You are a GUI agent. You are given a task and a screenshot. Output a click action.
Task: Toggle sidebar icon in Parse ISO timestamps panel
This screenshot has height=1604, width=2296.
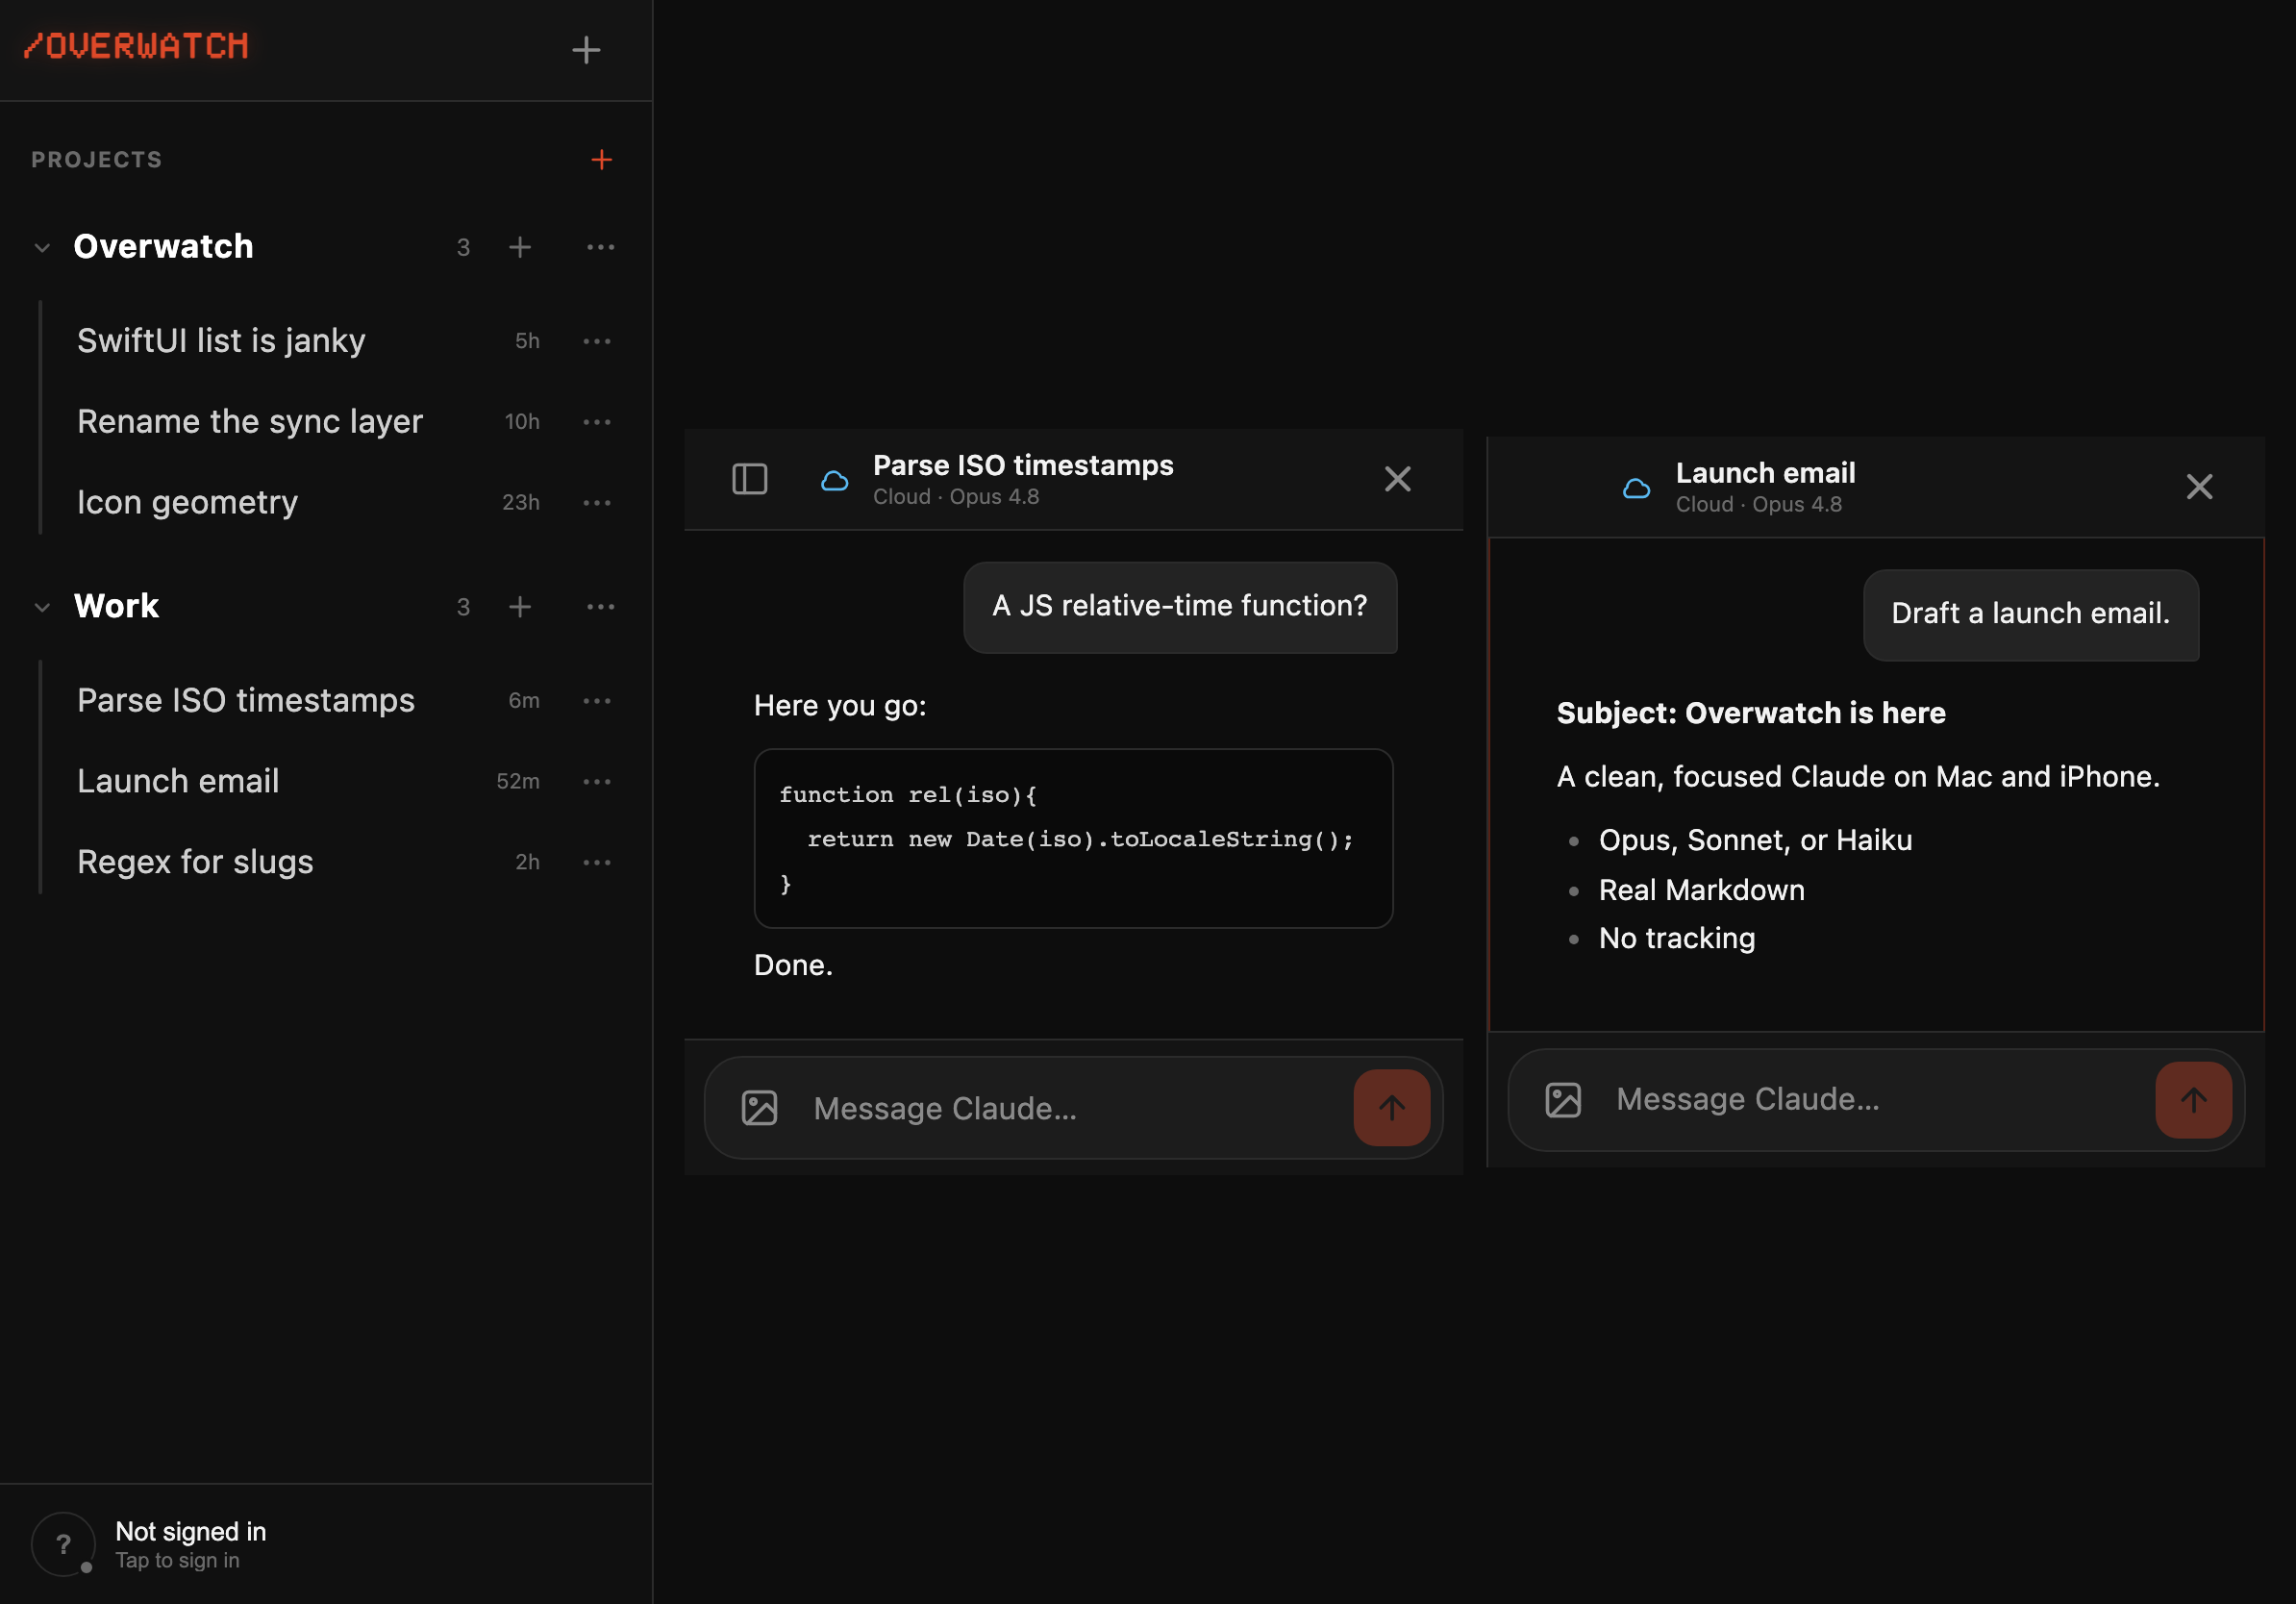tap(749, 480)
